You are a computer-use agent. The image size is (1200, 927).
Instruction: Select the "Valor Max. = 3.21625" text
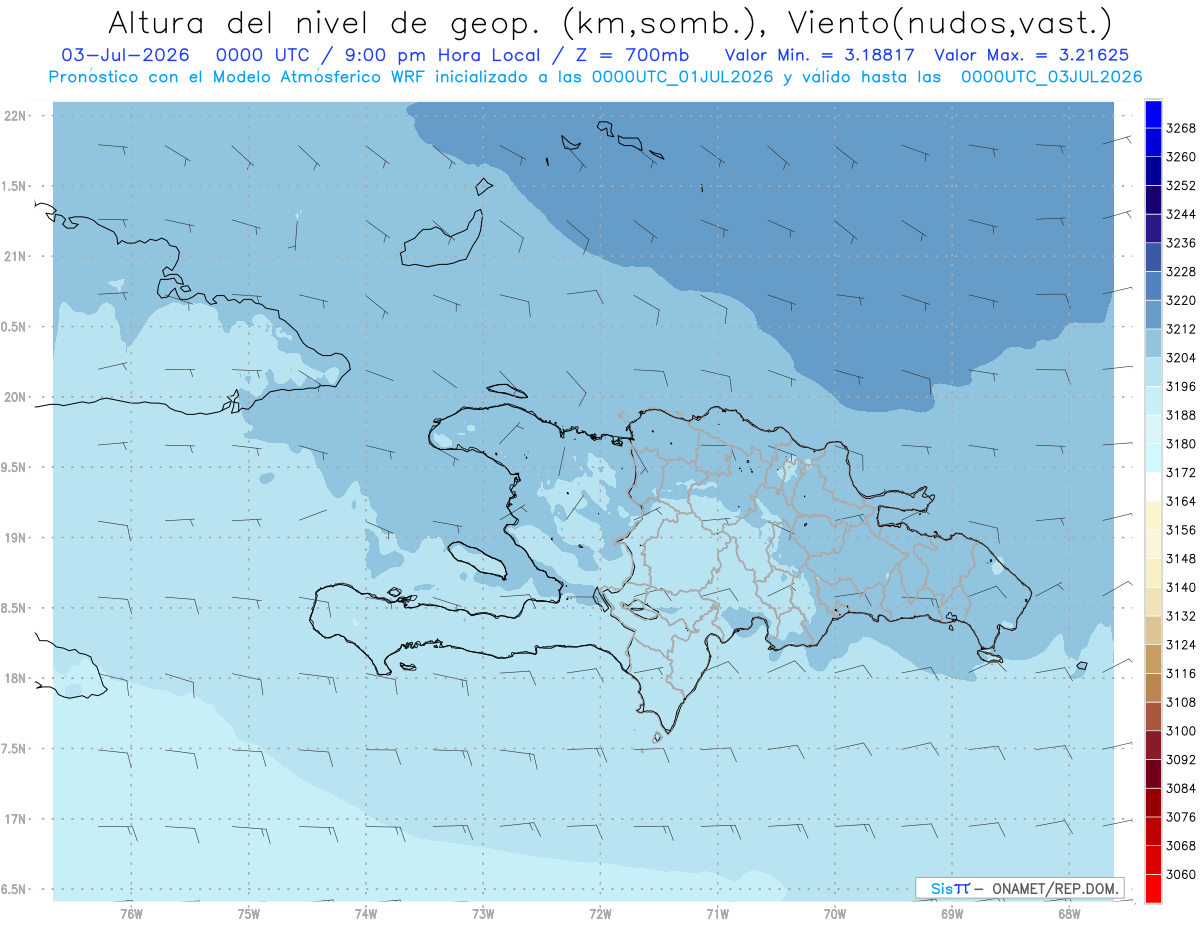pos(1034,55)
